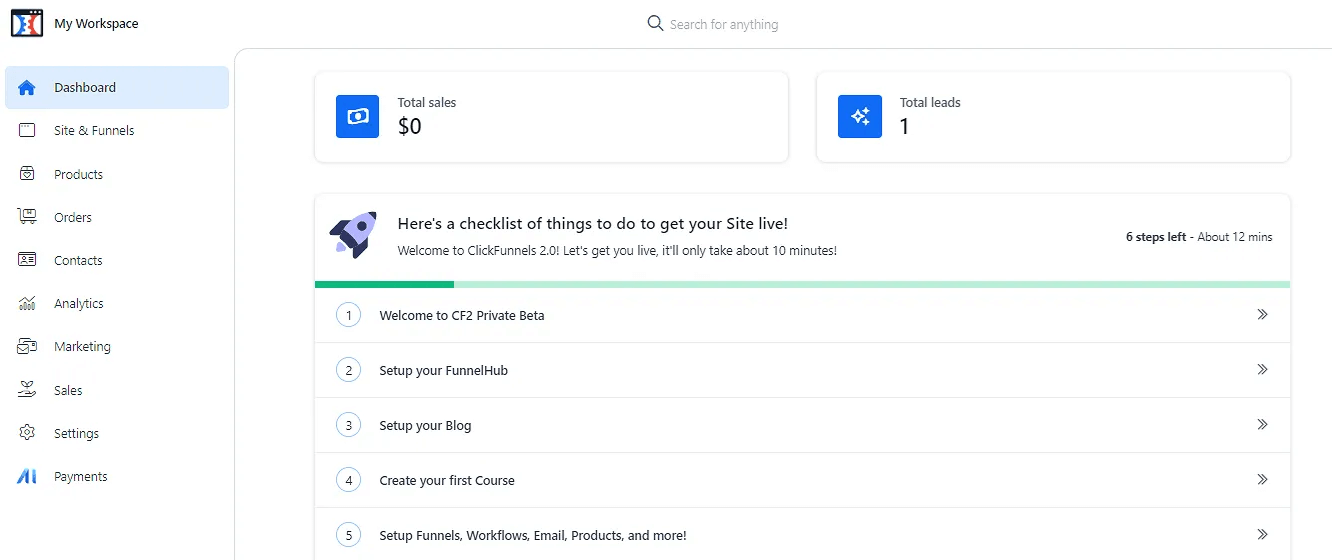Click the Analytics chart icon
This screenshot has height=560, width=1332.
coord(27,304)
